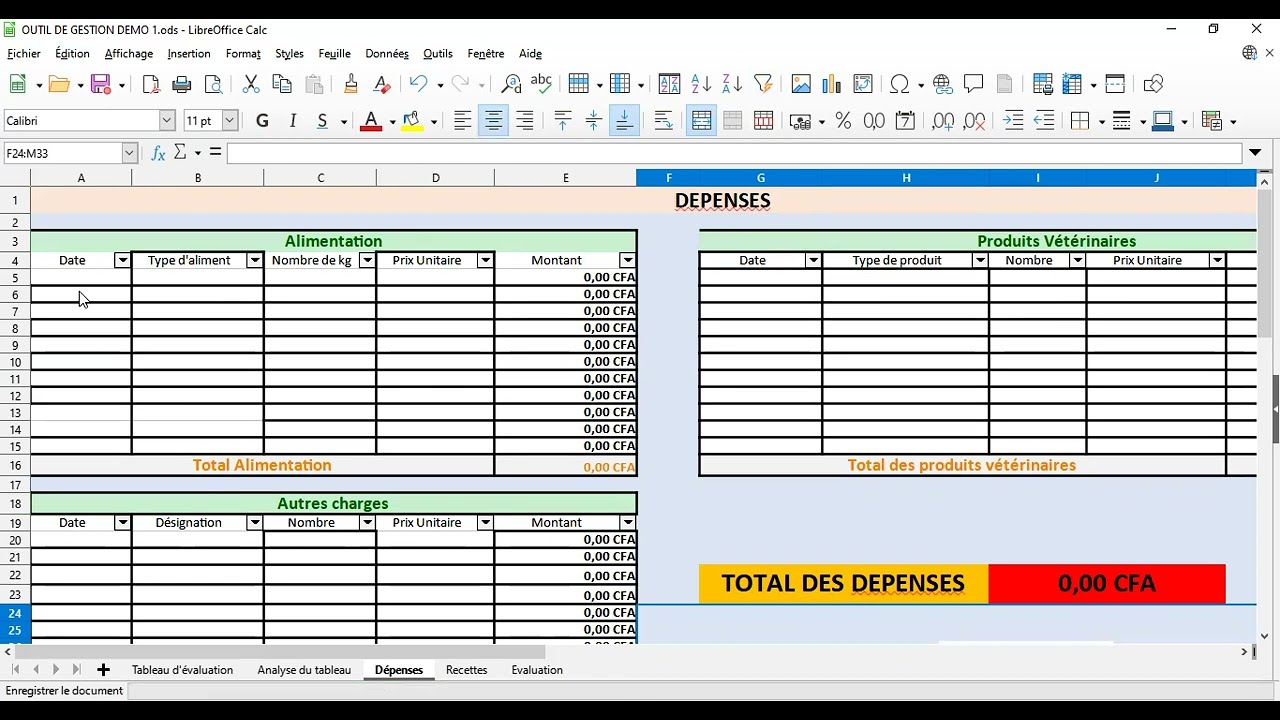1280x720 pixels.
Task: Switch to Recettes sheet tab
Action: click(467, 670)
